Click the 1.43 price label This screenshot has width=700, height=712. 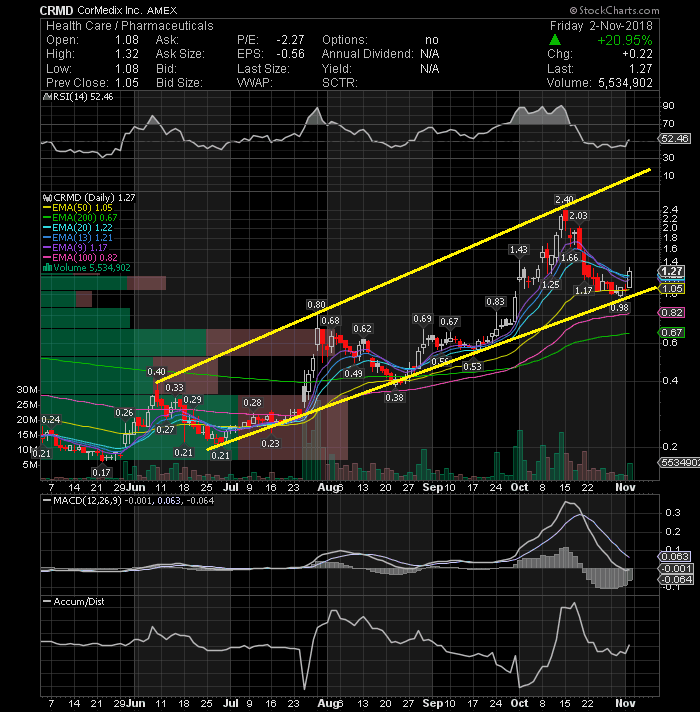(x=518, y=250)
